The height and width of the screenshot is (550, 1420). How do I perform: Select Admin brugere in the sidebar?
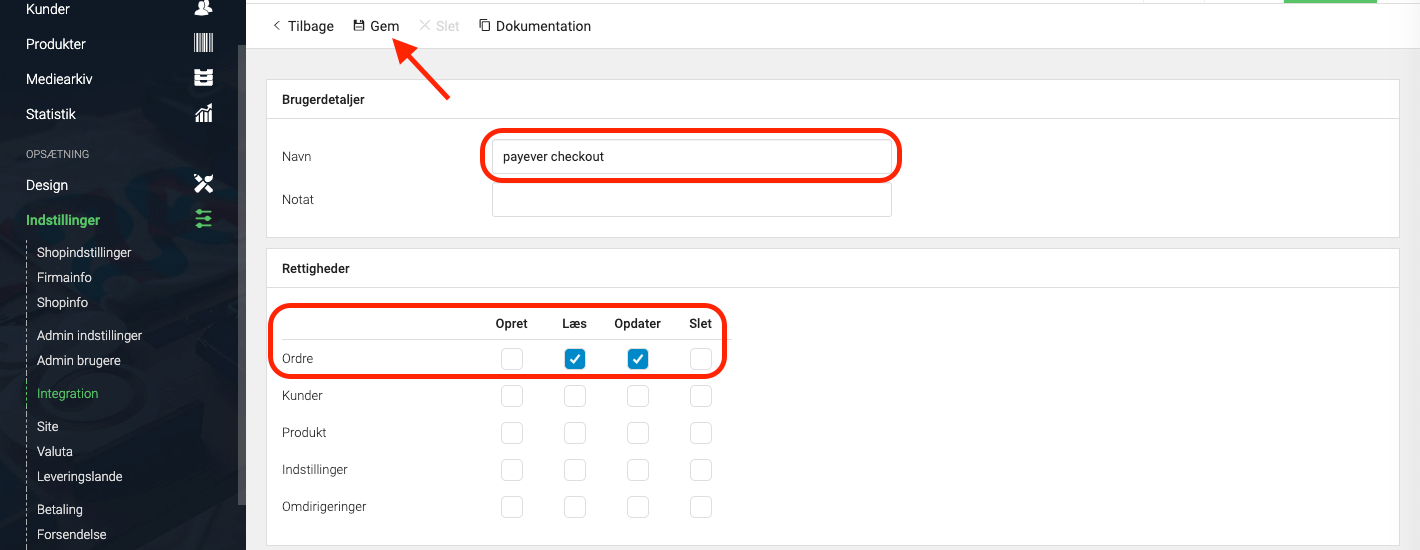click(x=79, y=360)
